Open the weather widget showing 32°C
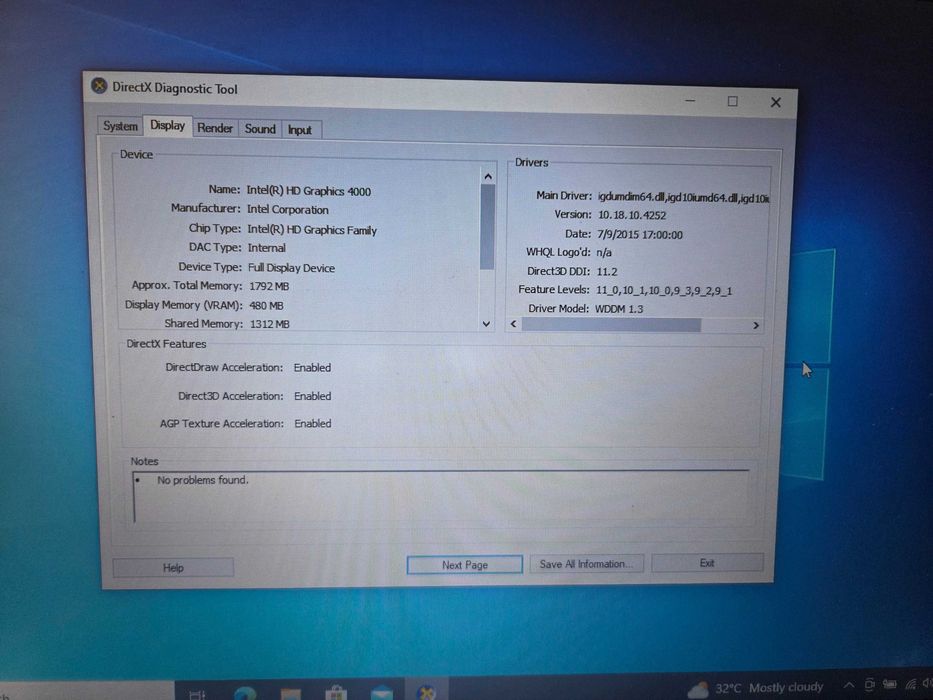 [x=756, y=689]
